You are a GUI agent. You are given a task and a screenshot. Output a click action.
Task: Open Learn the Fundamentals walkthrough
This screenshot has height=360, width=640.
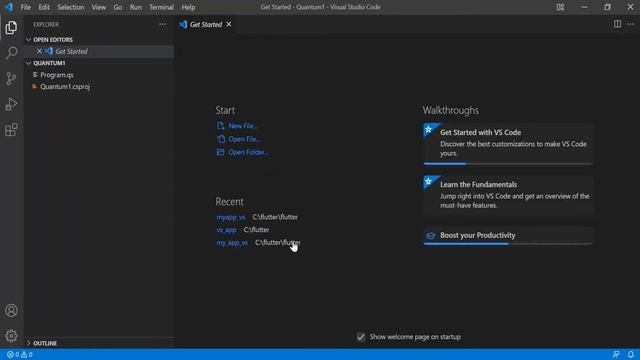508,196
